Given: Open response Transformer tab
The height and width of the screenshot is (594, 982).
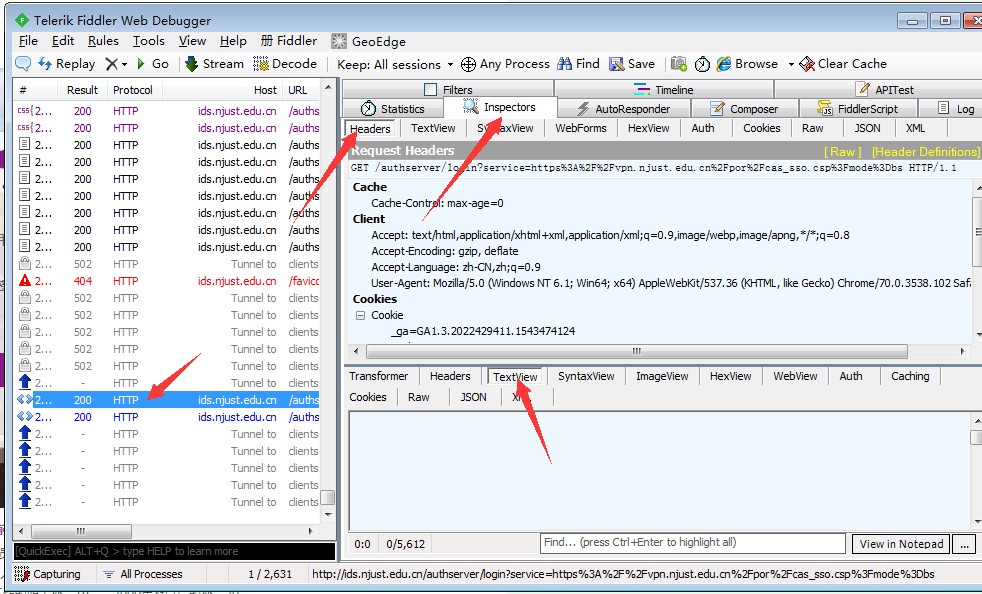Looking at the screenshot, I should tap(378, 376).
